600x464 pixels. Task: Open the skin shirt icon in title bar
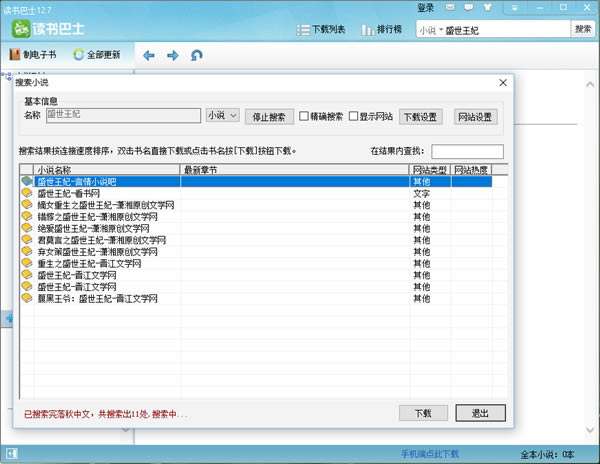(487, 7)
